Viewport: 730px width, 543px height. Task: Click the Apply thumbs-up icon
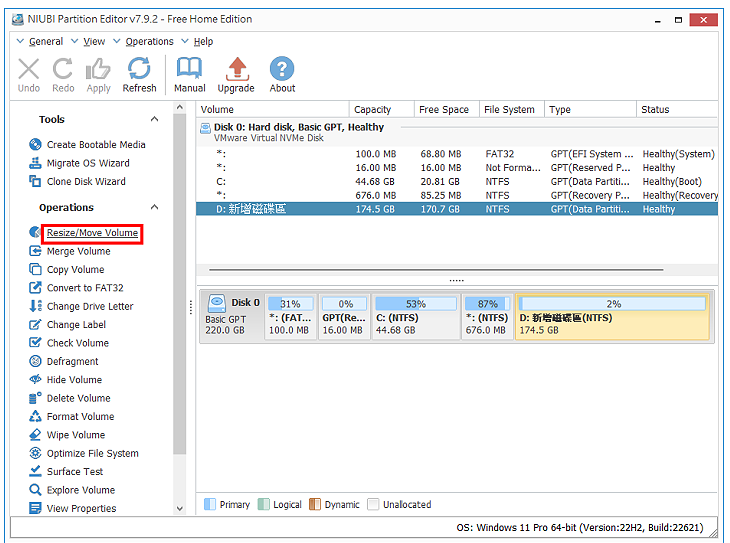[98, 69]
